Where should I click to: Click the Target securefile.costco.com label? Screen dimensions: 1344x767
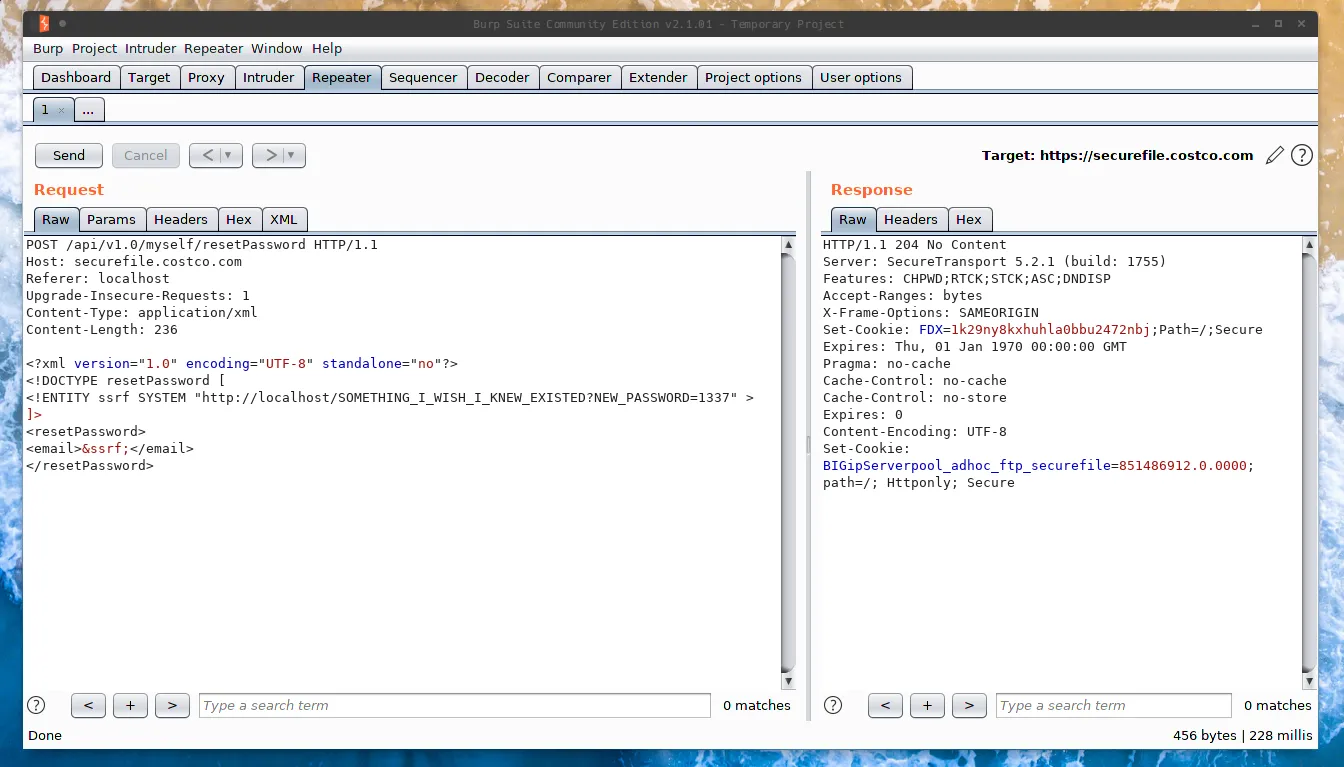(x=1117, y=155)
